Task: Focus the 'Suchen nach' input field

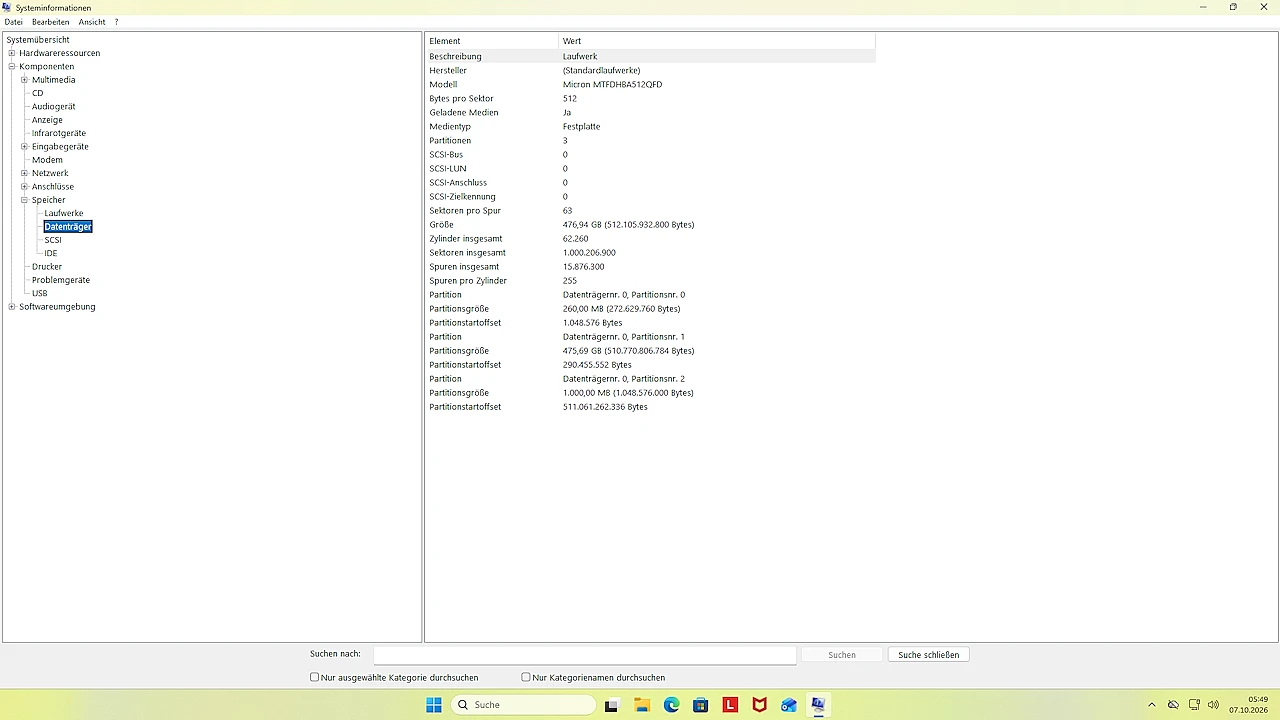Action: [585, 655]
